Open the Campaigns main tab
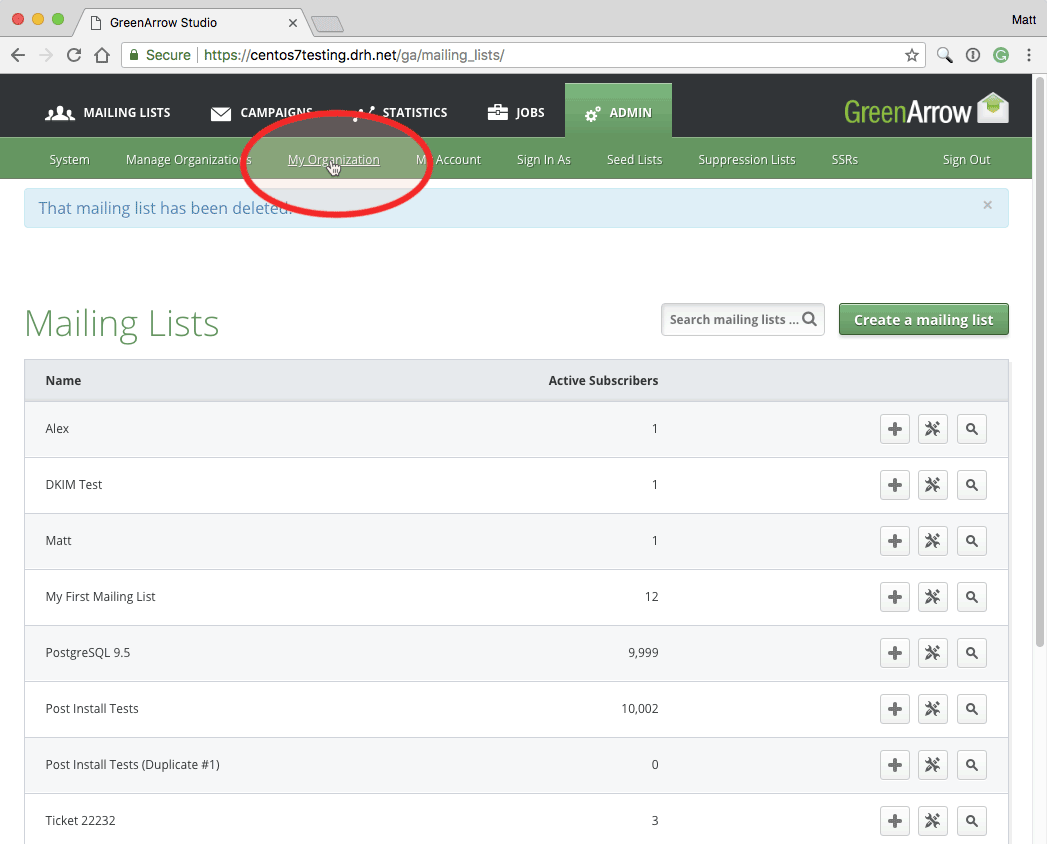 (x=262, y=113)
